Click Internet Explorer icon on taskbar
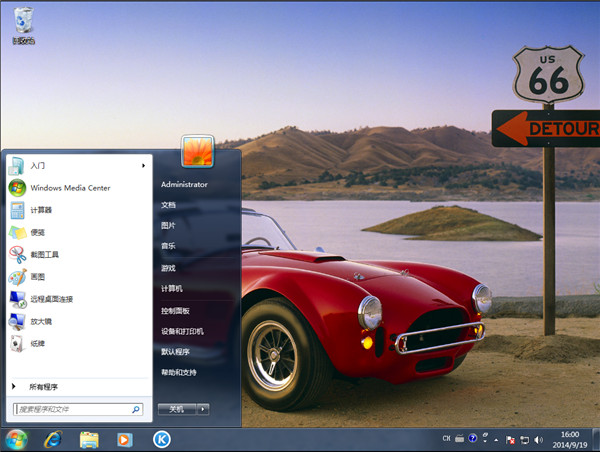This screenshot has width=600, height=452. point(53,439)
